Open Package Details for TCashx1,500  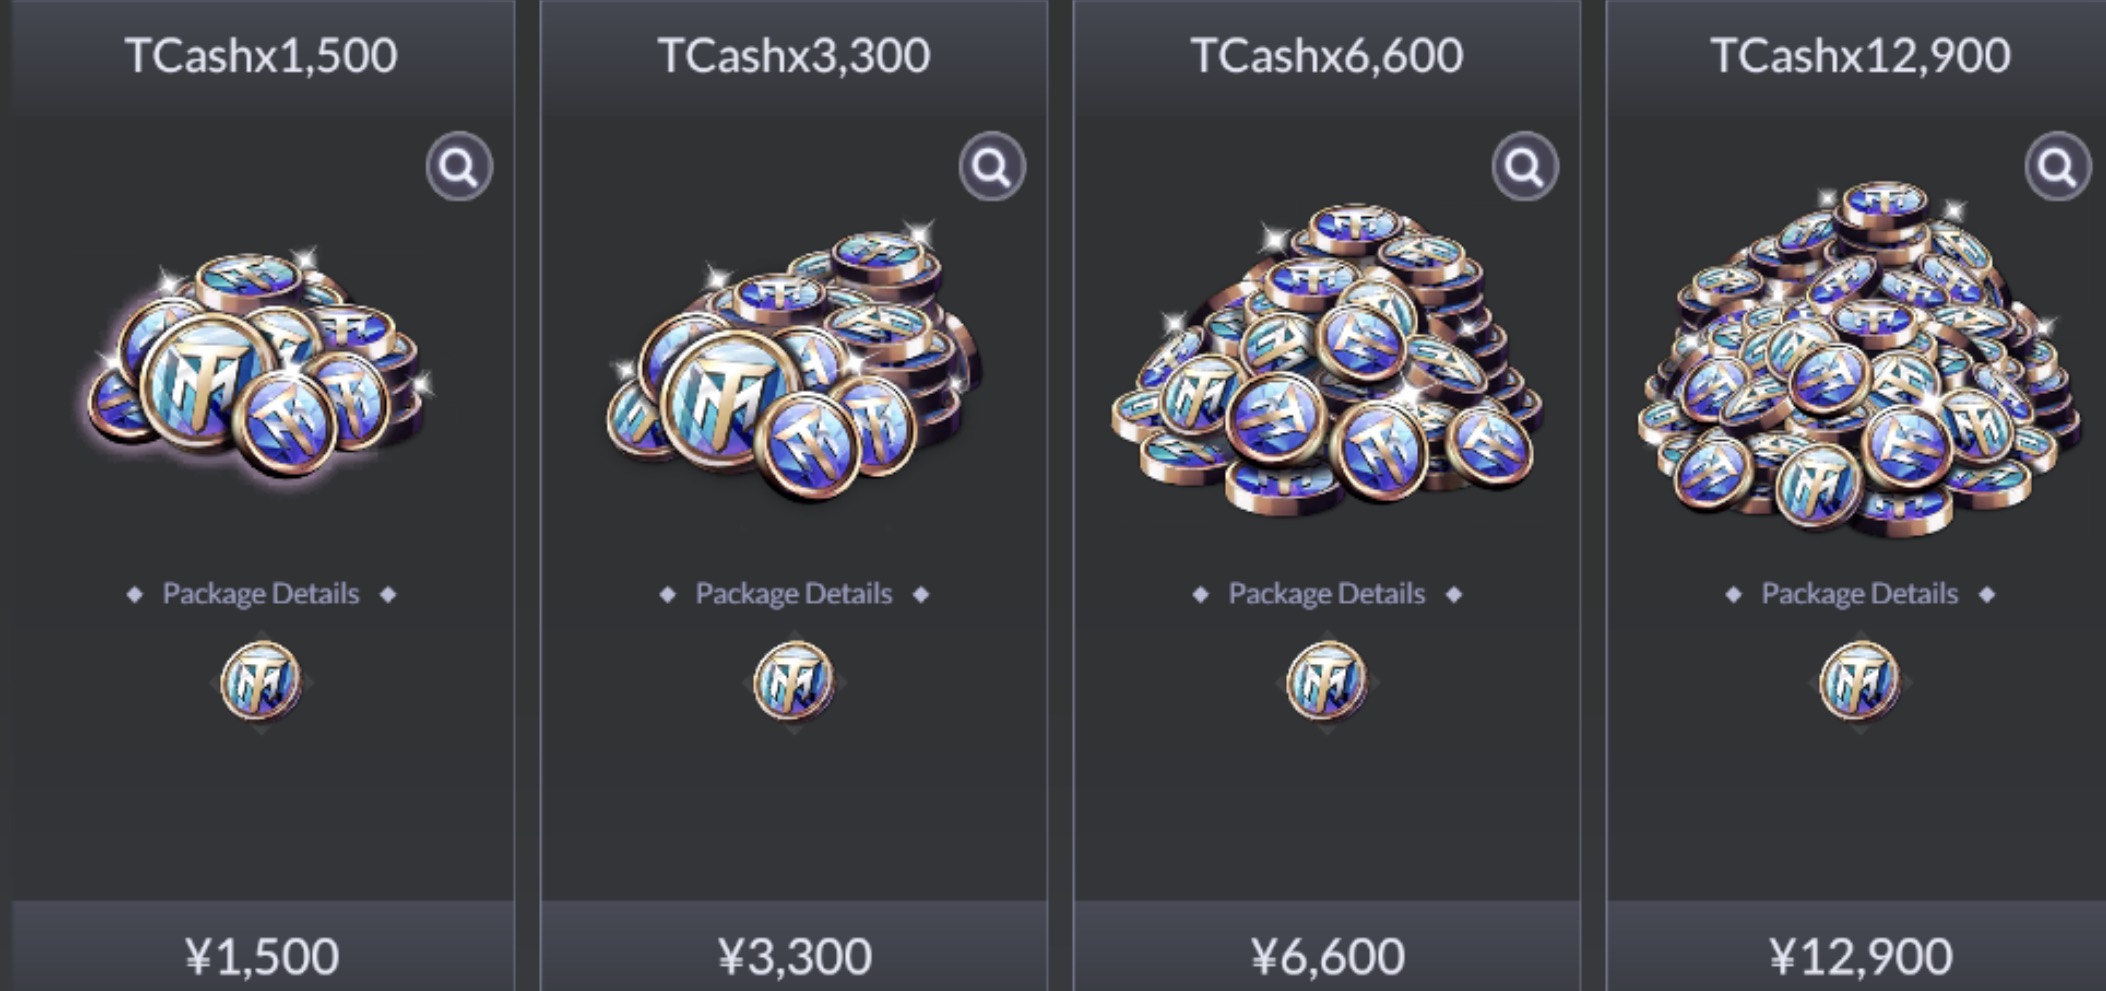(x=261, y=594)
